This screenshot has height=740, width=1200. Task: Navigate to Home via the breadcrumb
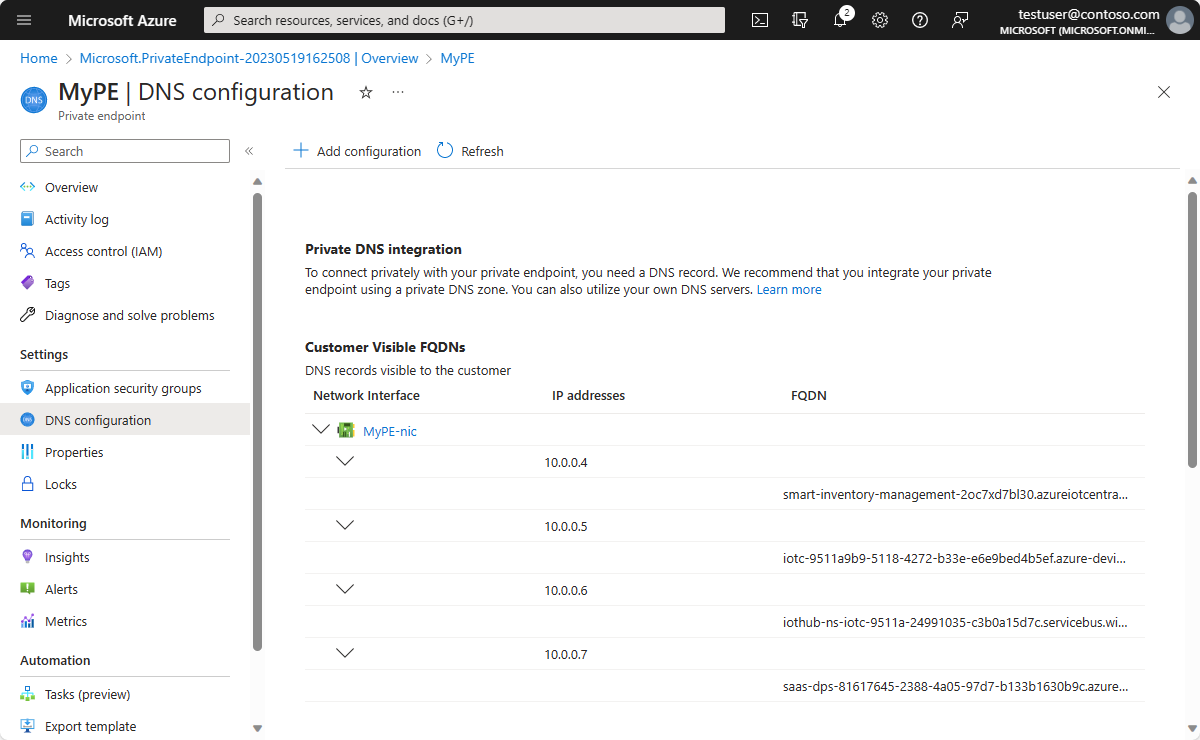click(x=38, y=58)
